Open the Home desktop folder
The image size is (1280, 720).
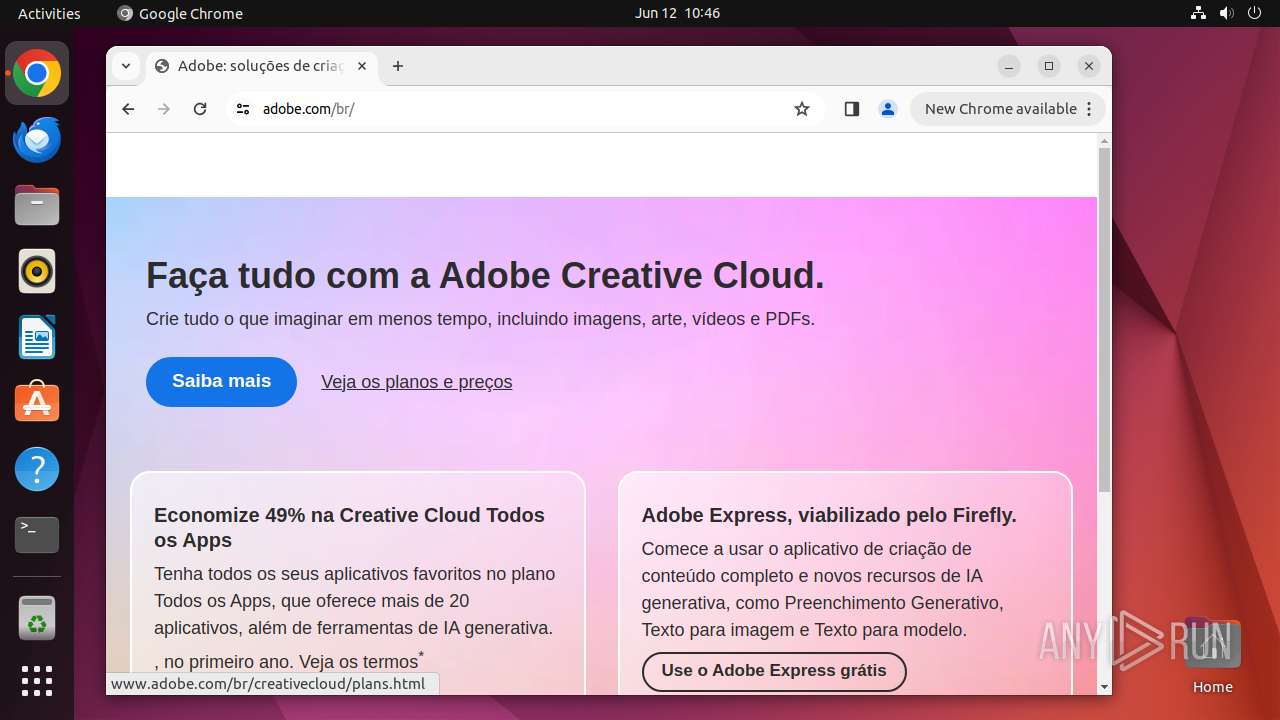pos(1212,657)
